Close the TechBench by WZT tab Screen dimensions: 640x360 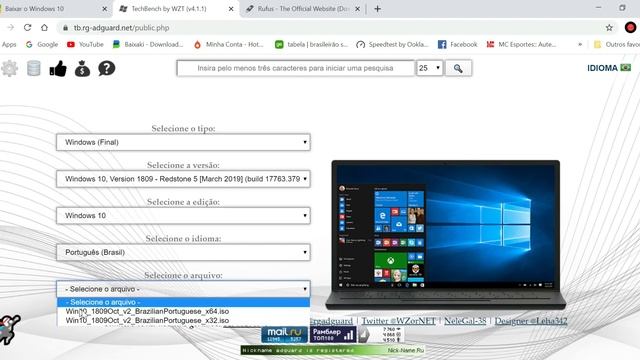click(x=231, y=9)
